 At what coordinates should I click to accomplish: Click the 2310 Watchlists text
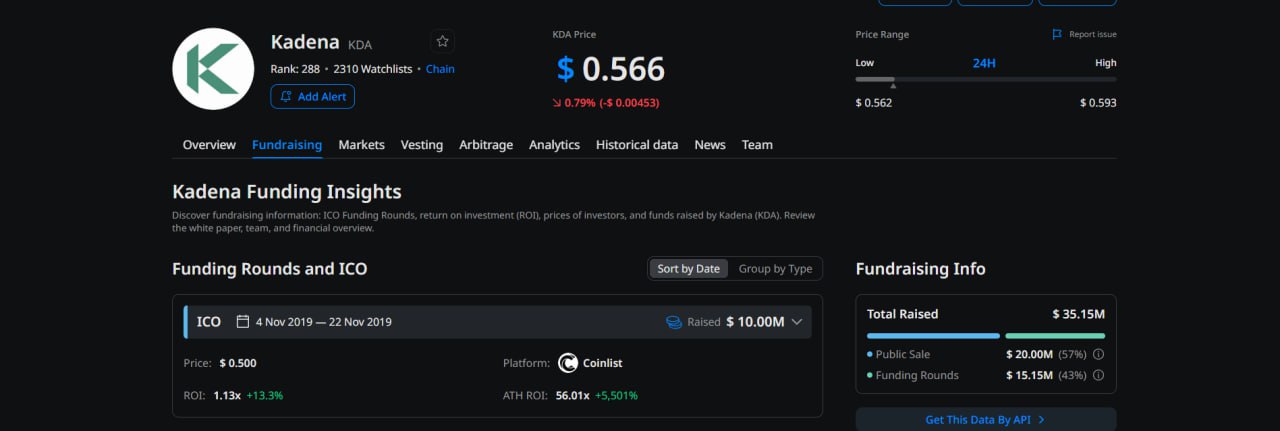pos(372,69)
